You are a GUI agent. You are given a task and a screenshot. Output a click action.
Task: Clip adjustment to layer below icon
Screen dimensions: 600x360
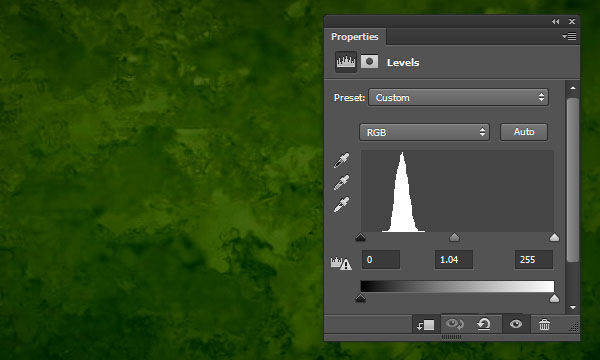pos(426,325)
